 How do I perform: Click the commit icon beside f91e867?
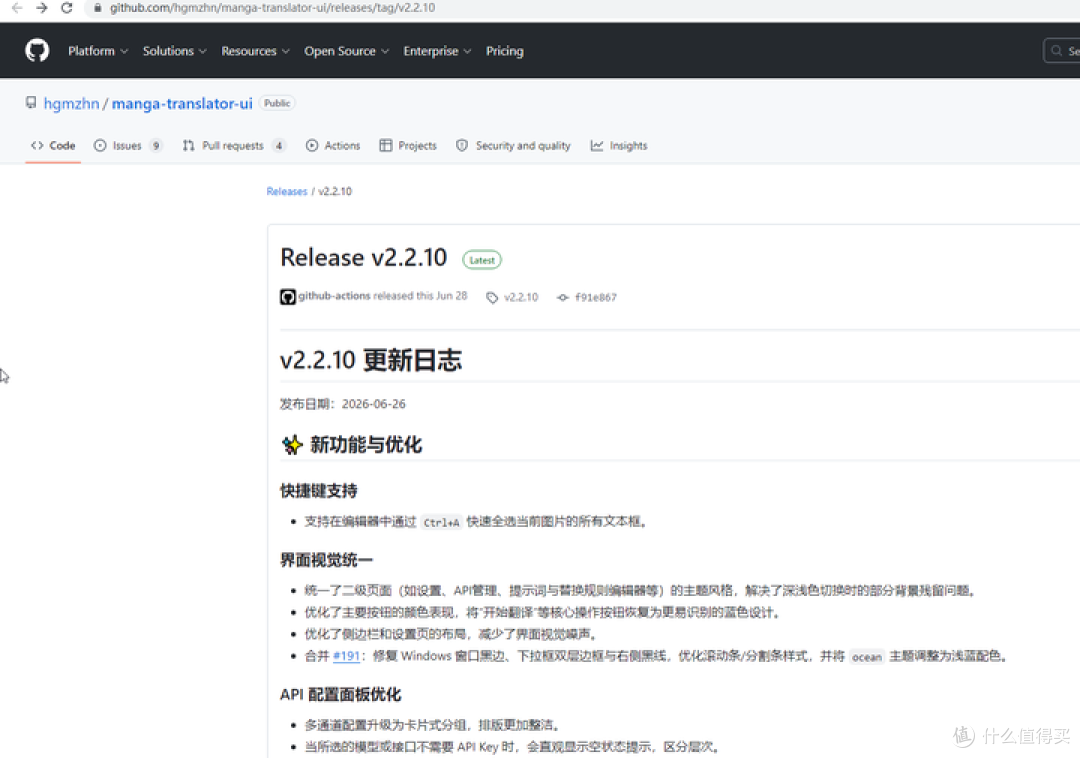563,297
